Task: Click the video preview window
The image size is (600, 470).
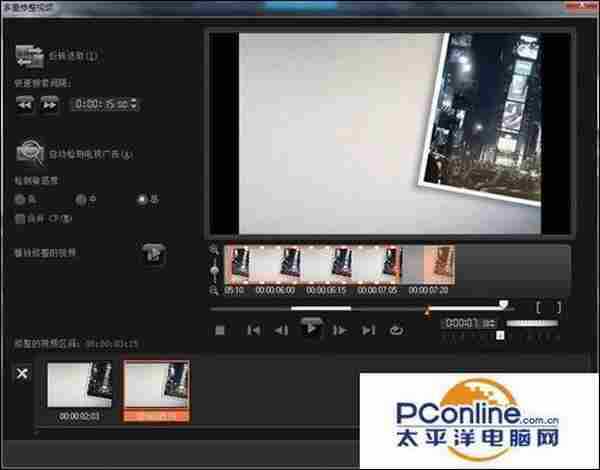Action: click(x=390, y=133)
